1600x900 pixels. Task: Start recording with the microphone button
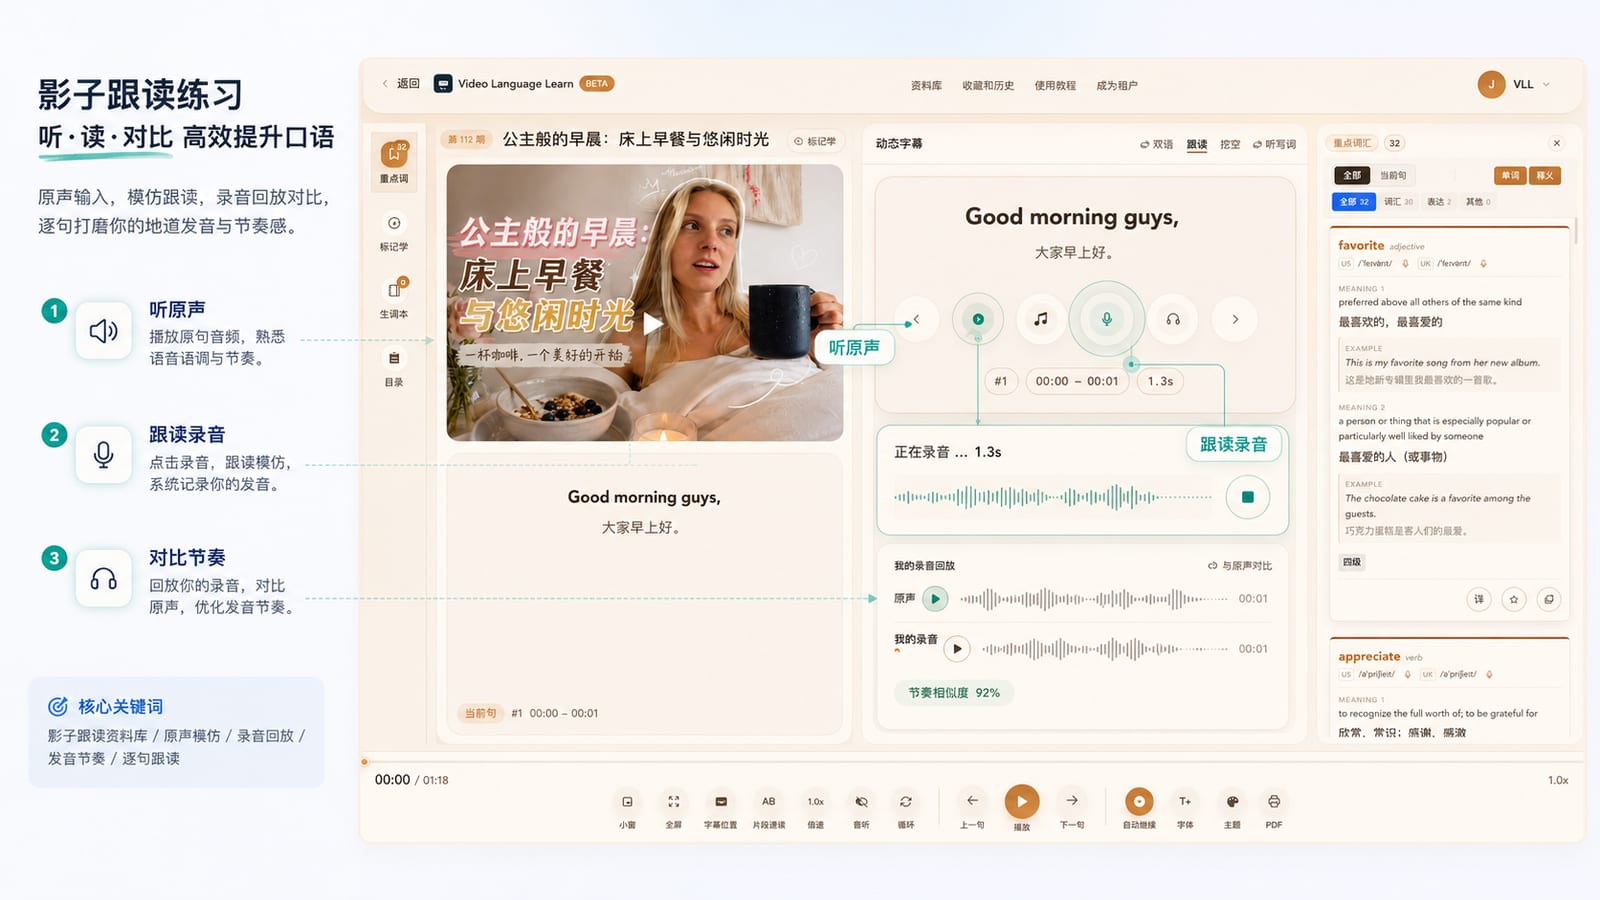(x=1106, y=319)
